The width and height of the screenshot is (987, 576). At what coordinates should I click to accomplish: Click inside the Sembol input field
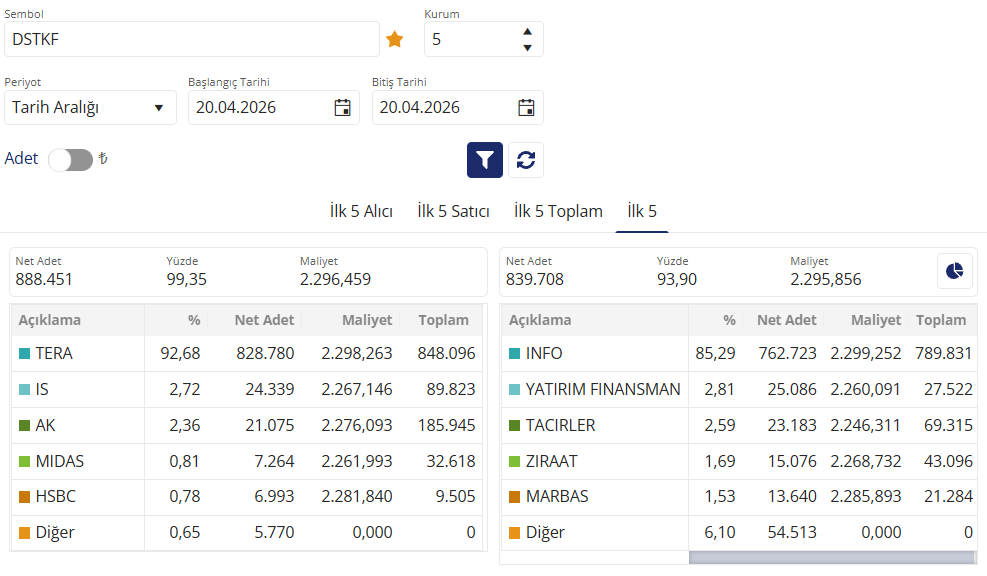coord(190,39)
